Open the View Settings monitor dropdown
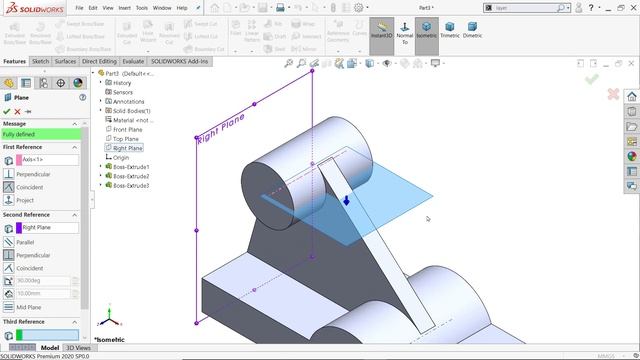The width and height of the screenshot is (640, 360). 437,63
